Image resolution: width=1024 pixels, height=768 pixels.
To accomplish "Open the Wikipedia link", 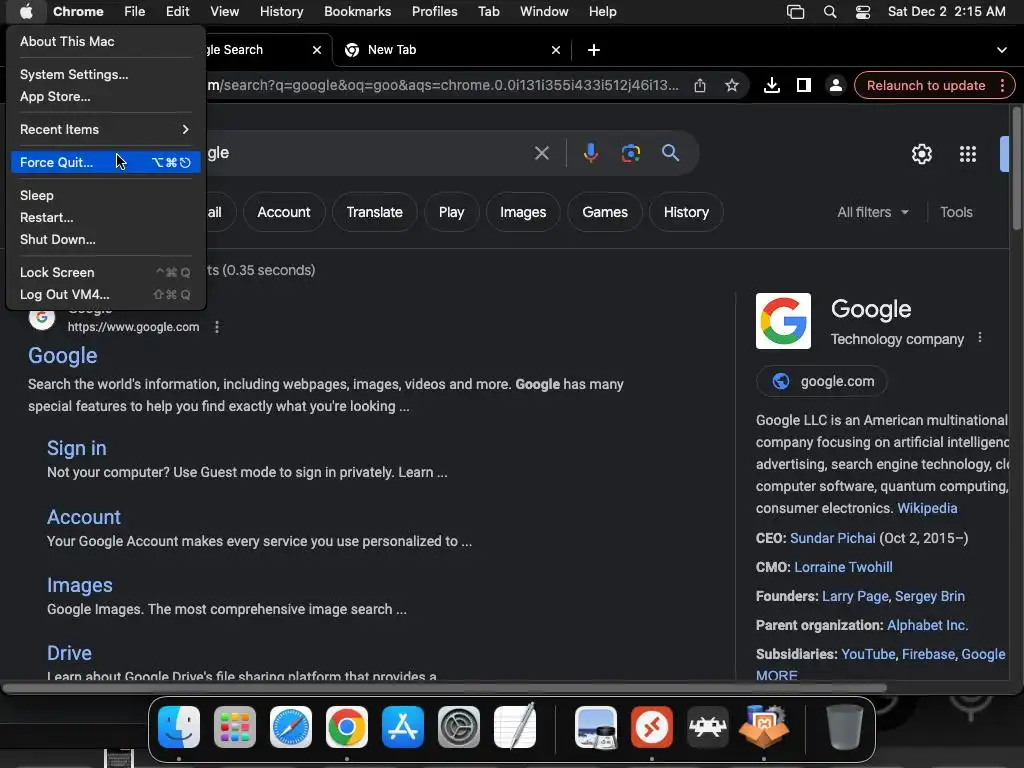I will tap(927, 508).
